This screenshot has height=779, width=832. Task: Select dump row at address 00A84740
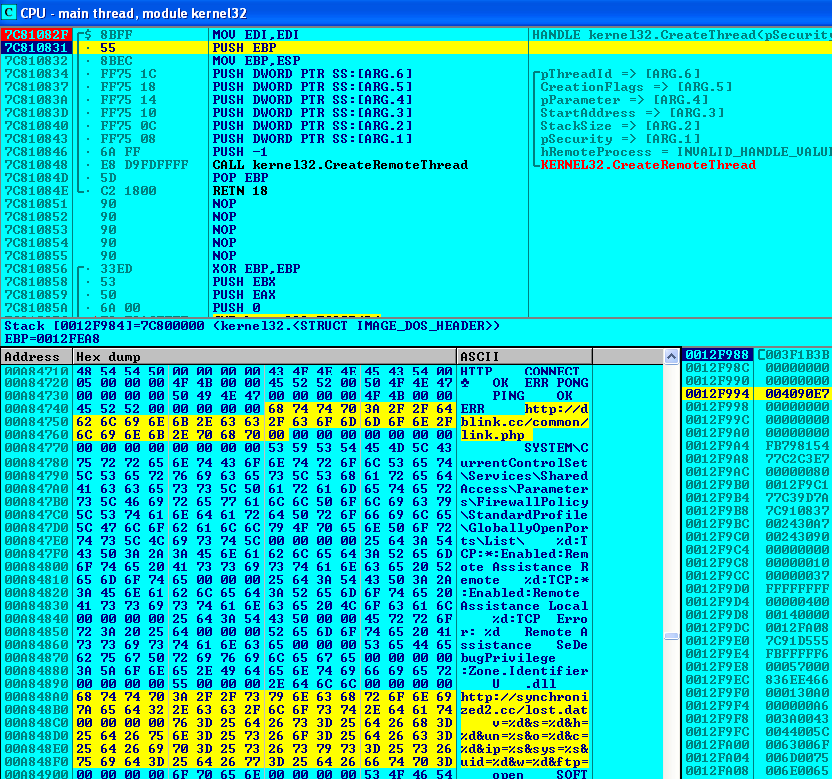(35, 410)
